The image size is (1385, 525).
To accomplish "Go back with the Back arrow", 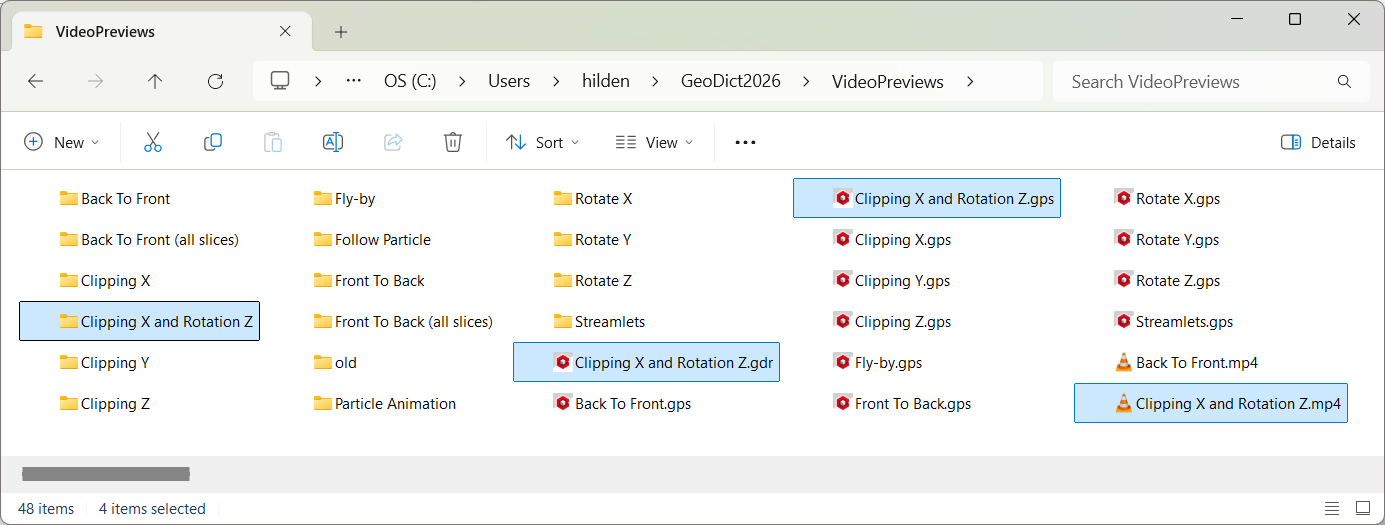I will (x=36, y=82).
